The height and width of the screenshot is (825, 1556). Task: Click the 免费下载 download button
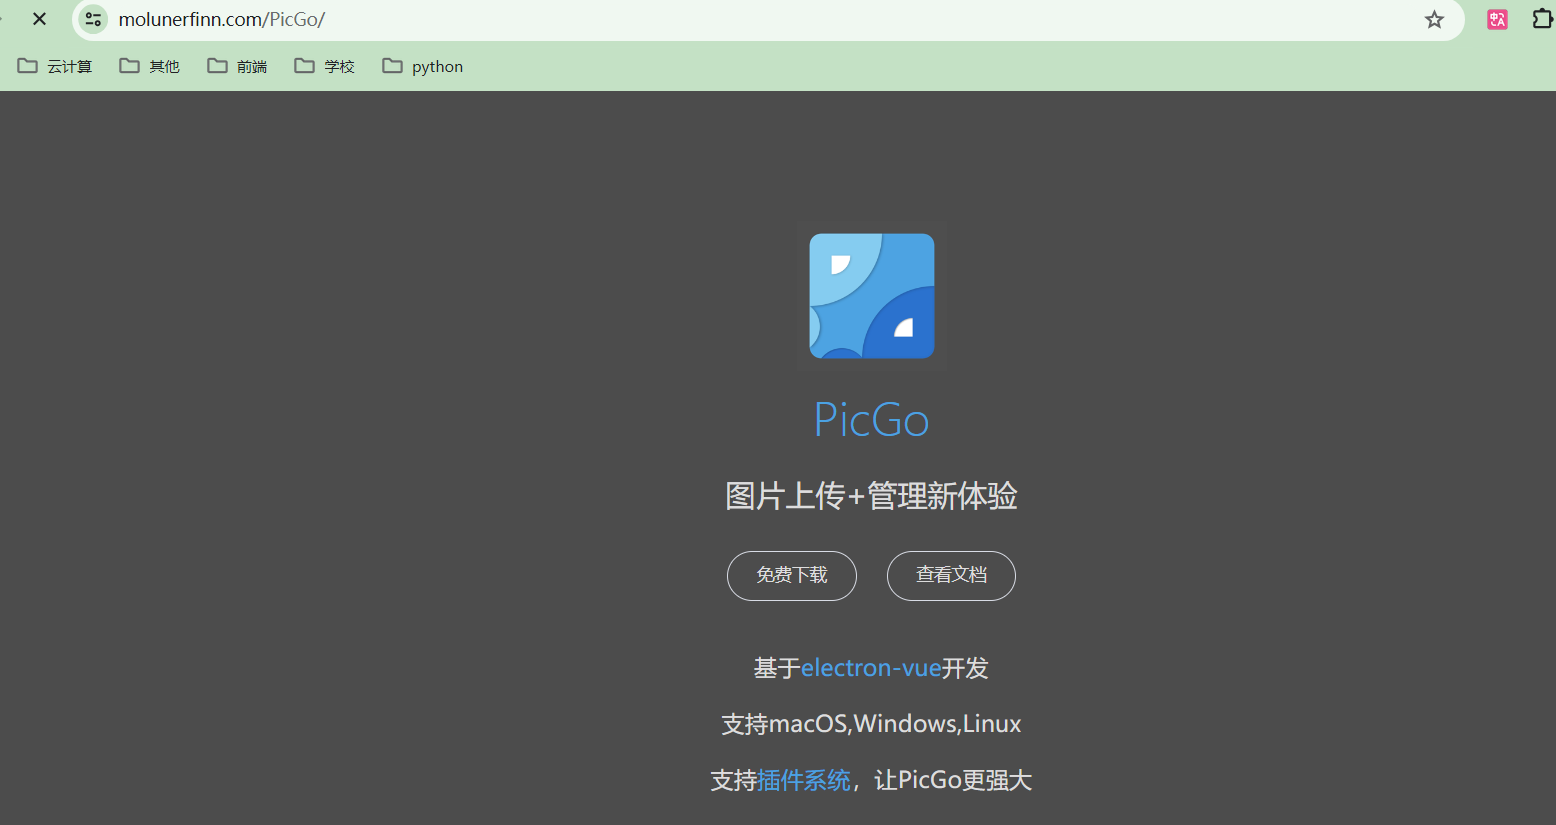791,576
